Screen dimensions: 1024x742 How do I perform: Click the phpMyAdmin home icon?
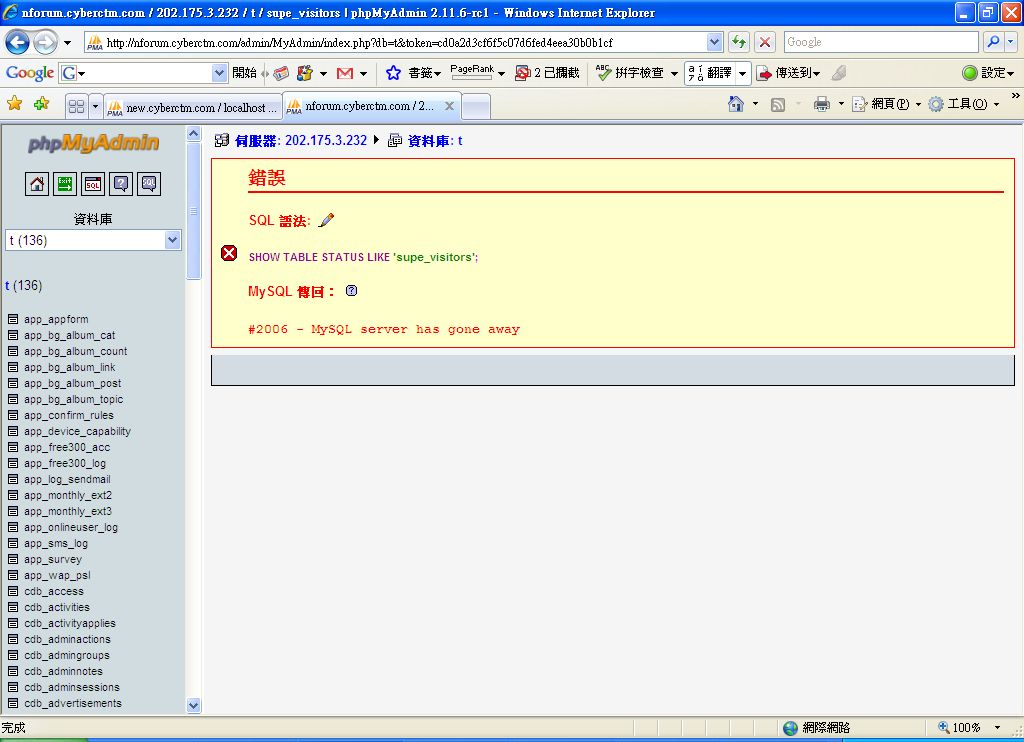click(37, 183)
